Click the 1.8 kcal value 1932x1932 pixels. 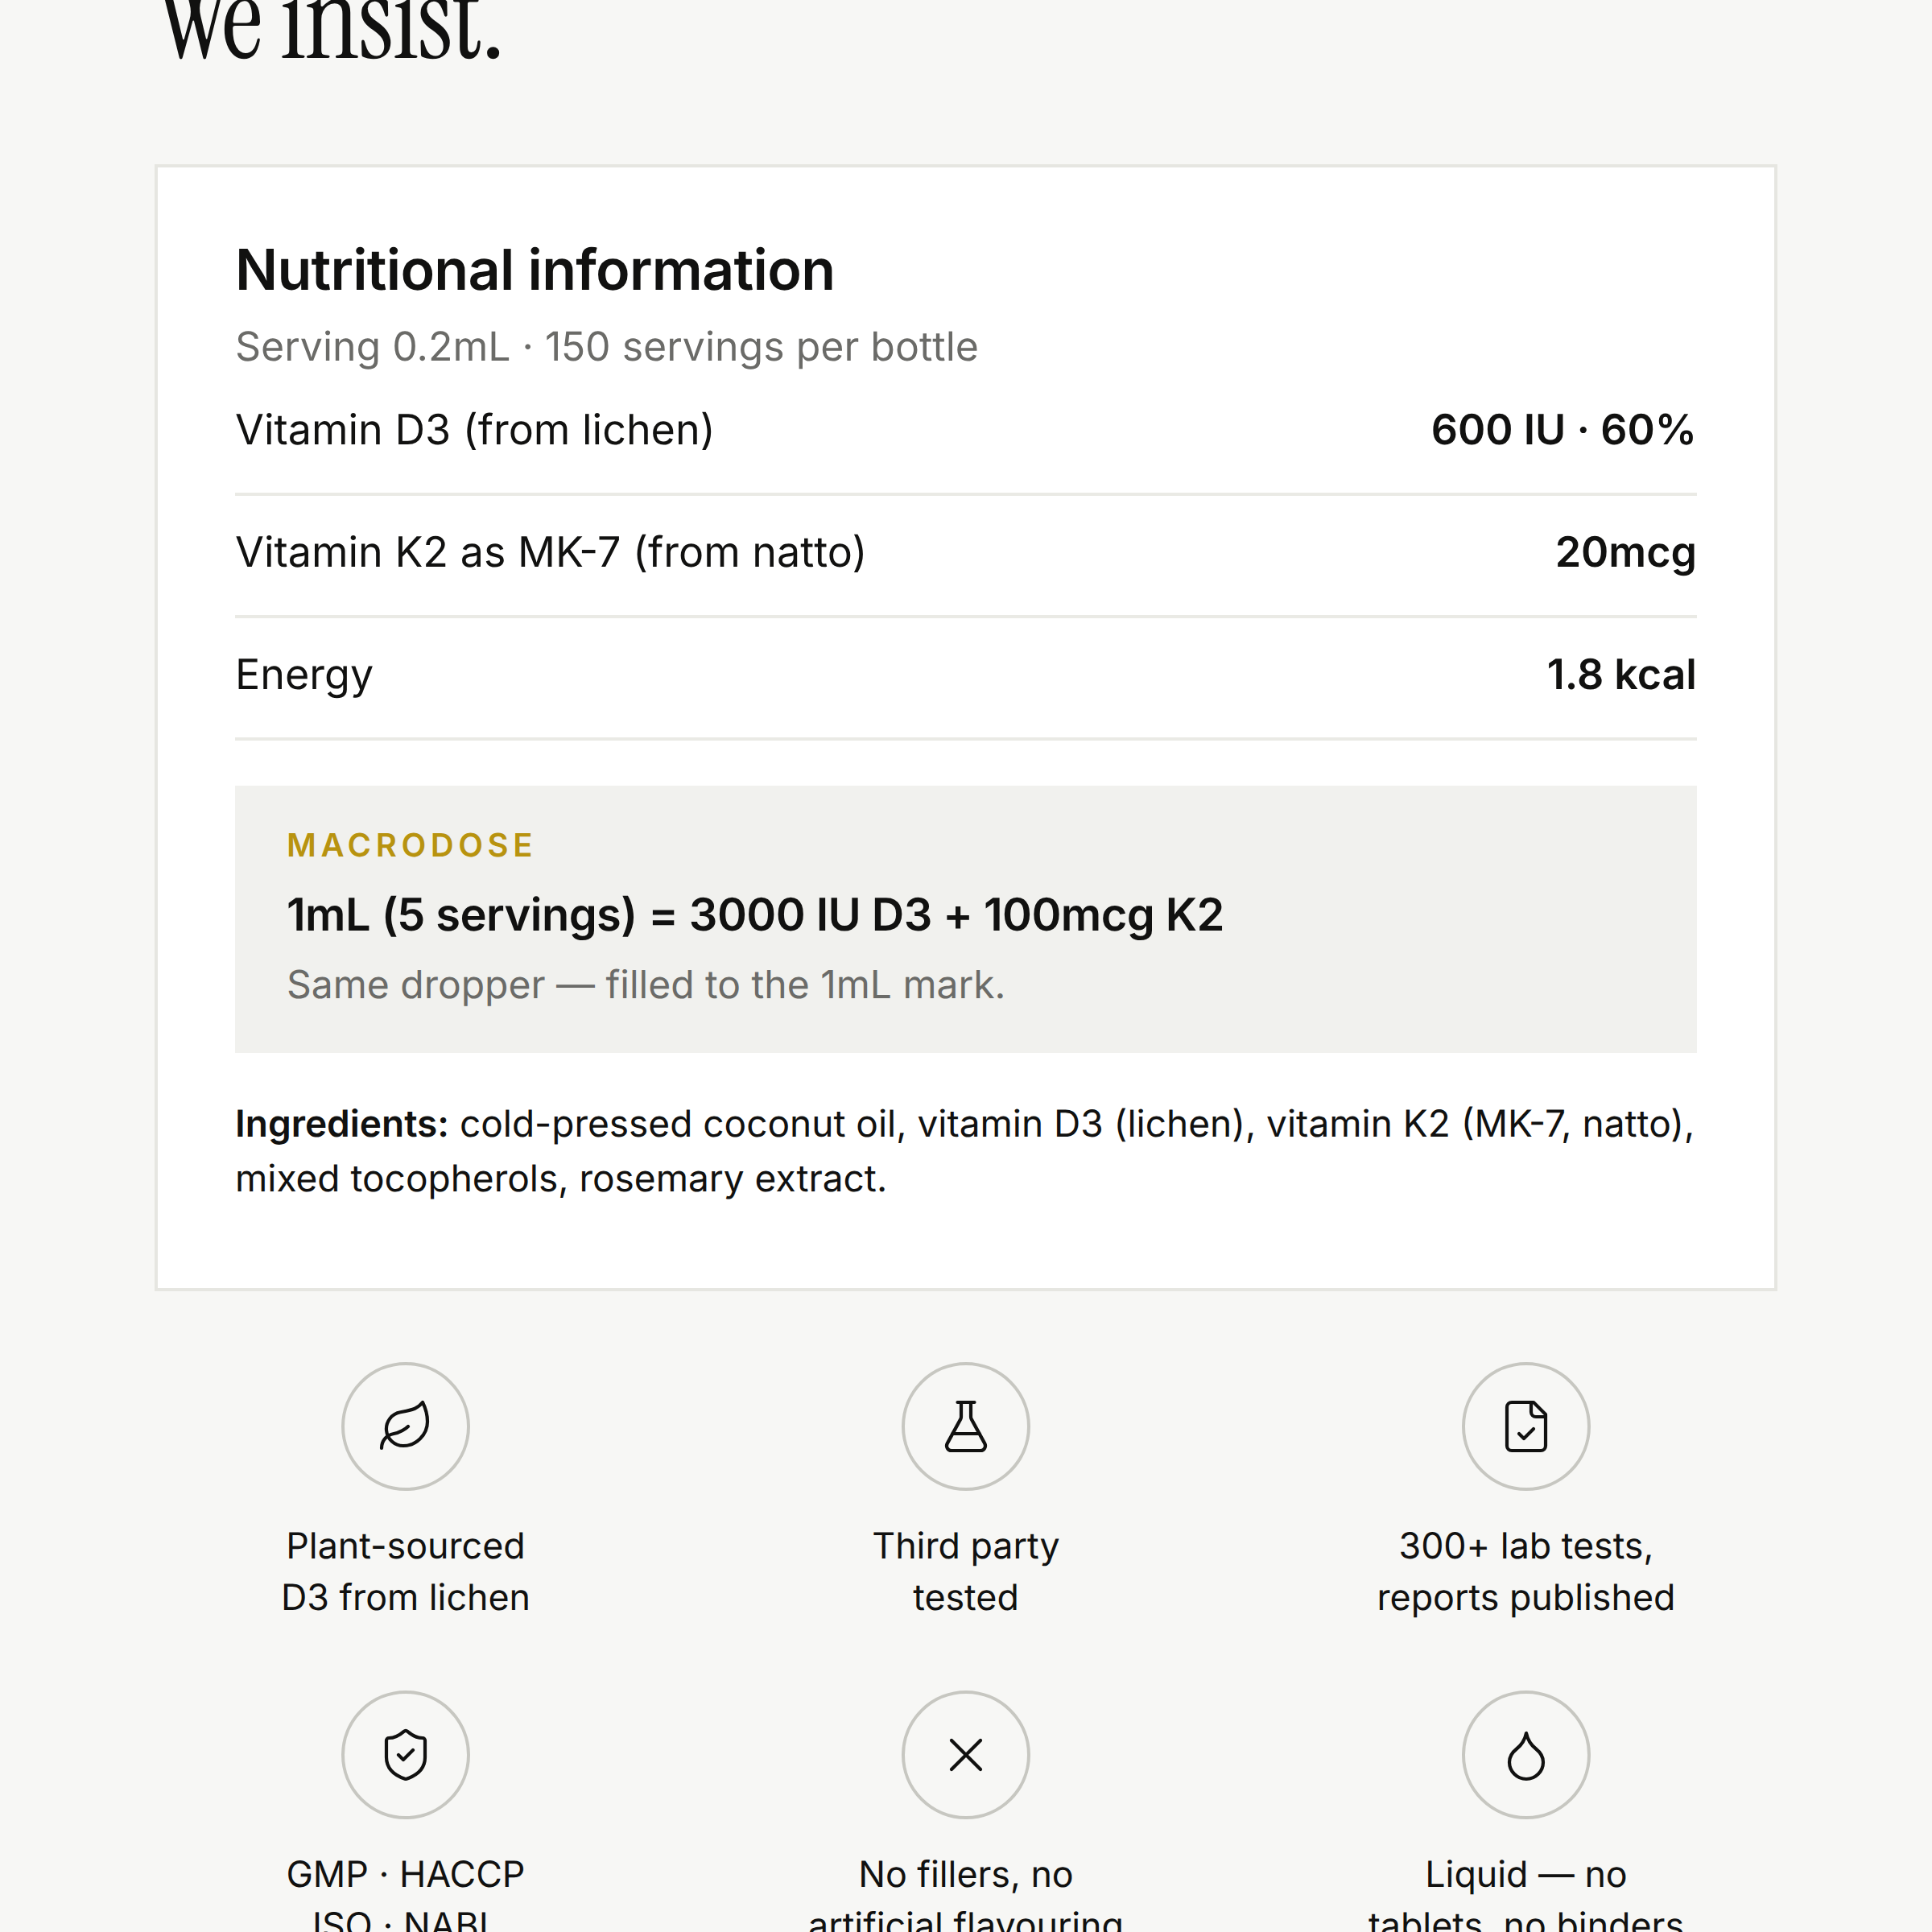click(1621, 675)
